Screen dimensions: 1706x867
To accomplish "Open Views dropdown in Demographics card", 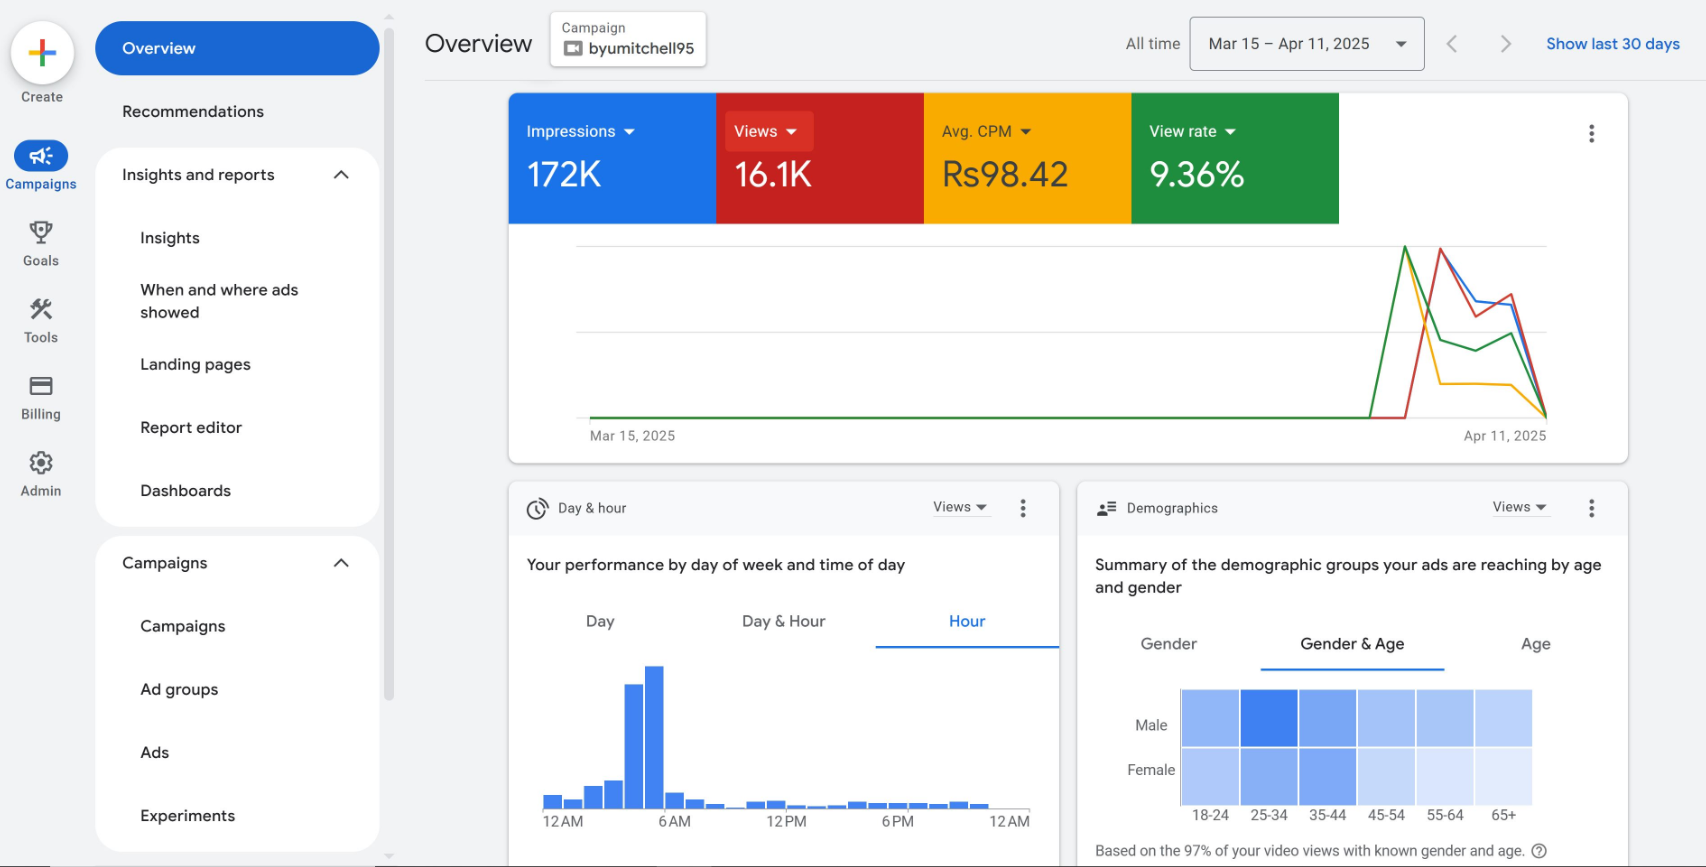I will tap(1519, 507).
